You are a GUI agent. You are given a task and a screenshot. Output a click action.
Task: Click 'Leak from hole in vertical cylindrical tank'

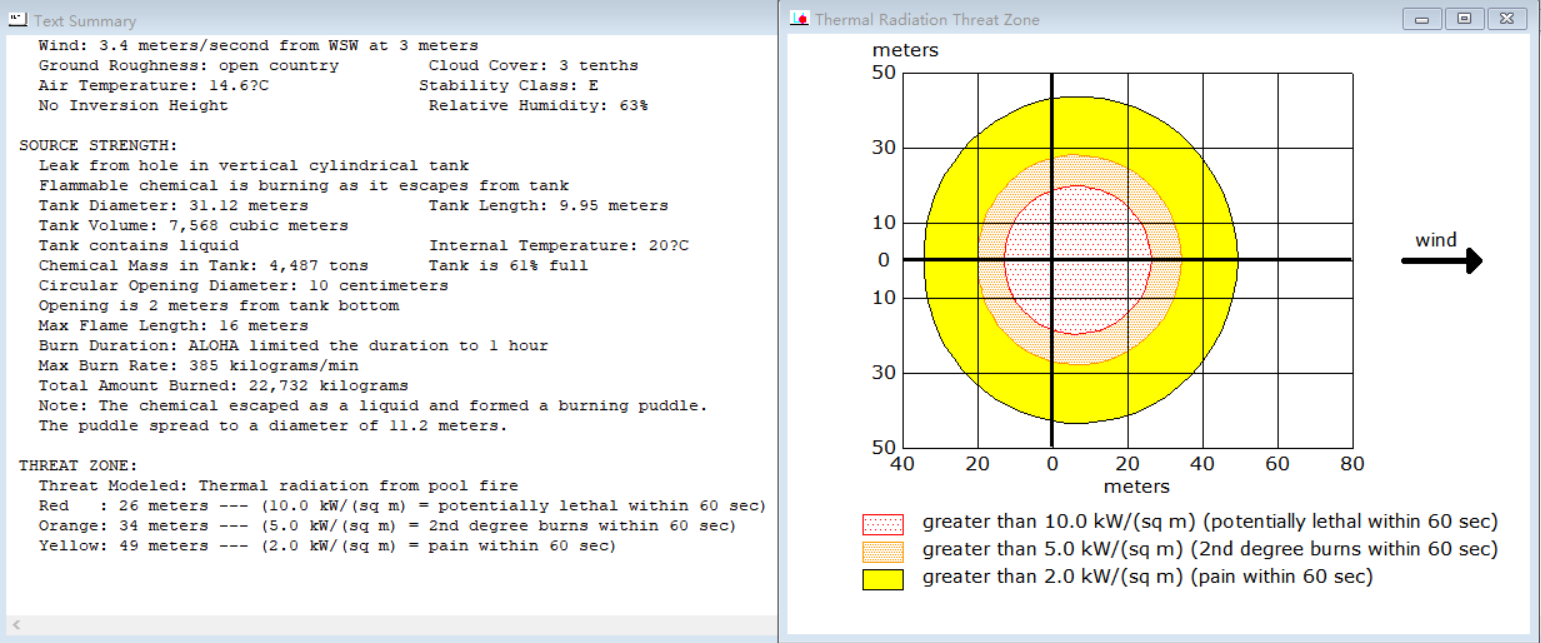[x=253, y=166]
